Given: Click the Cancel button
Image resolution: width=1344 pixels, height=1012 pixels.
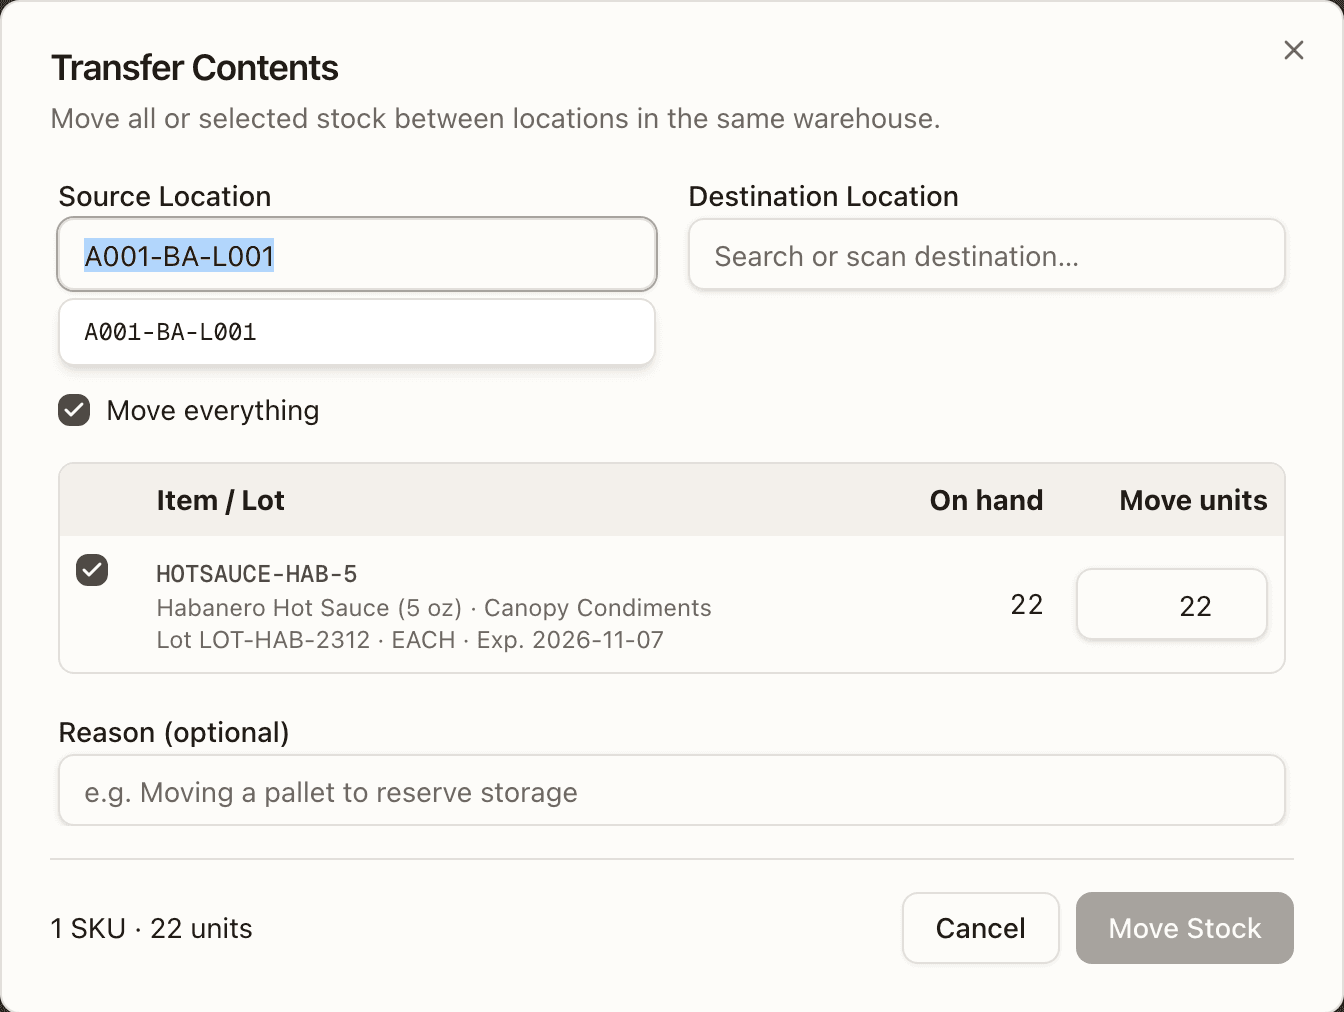Looking at the screenshot, I should (980, 928).
